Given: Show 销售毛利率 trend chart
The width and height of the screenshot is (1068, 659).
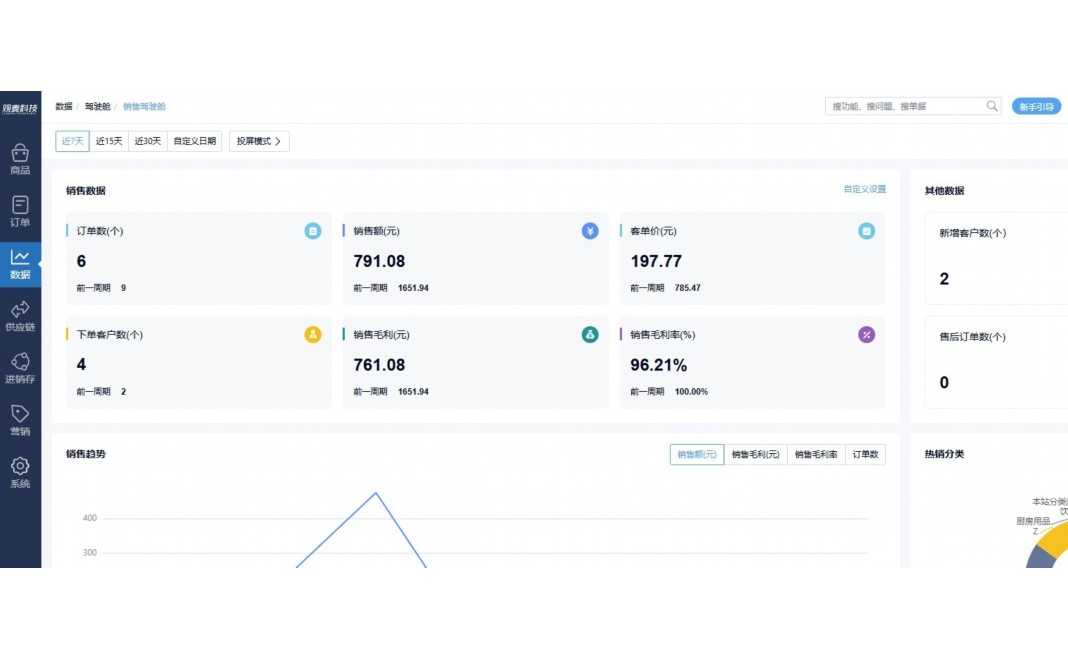Looking at the screenshot, I should (x=816, y=454).
